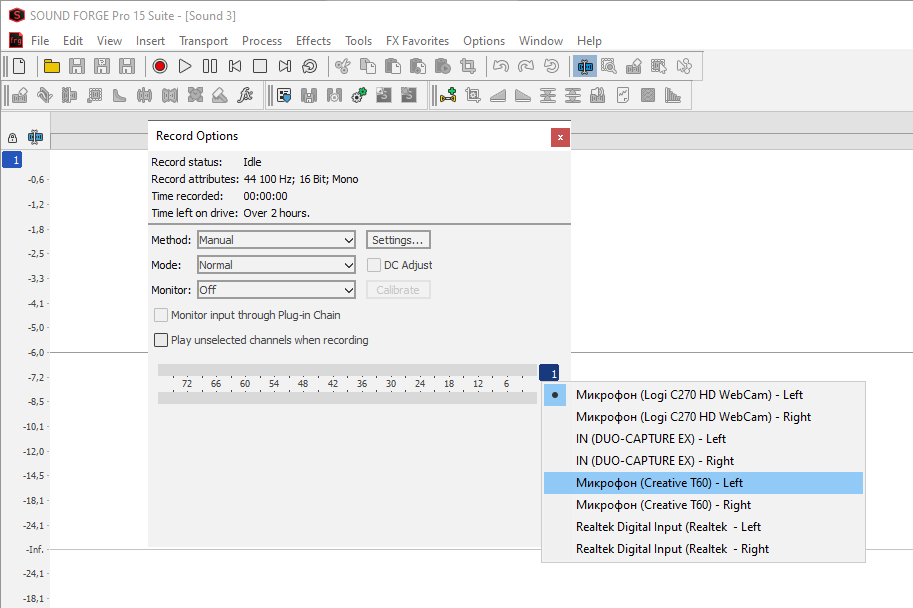913x608 pixels.
Task: Click the Crop/Trim icon in the toolbar
Action: click(x=468, y=66)
